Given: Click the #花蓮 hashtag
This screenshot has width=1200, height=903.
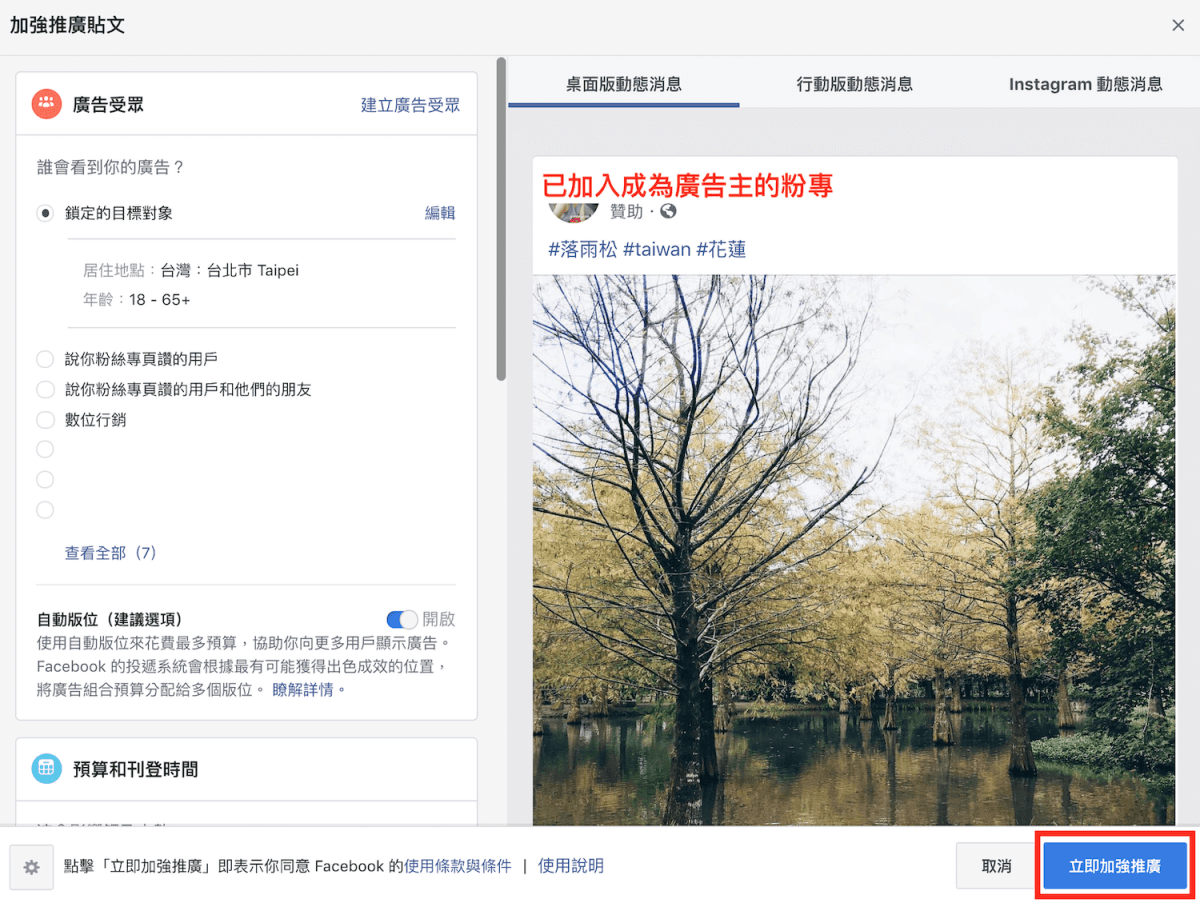Looking at the screenshot, I should tap(721, 249).
